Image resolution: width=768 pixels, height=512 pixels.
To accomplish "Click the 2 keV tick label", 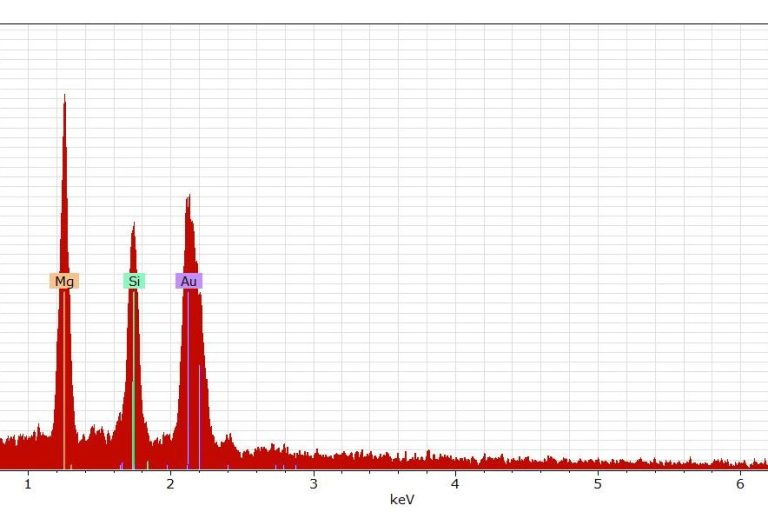I will click(170, 485).
